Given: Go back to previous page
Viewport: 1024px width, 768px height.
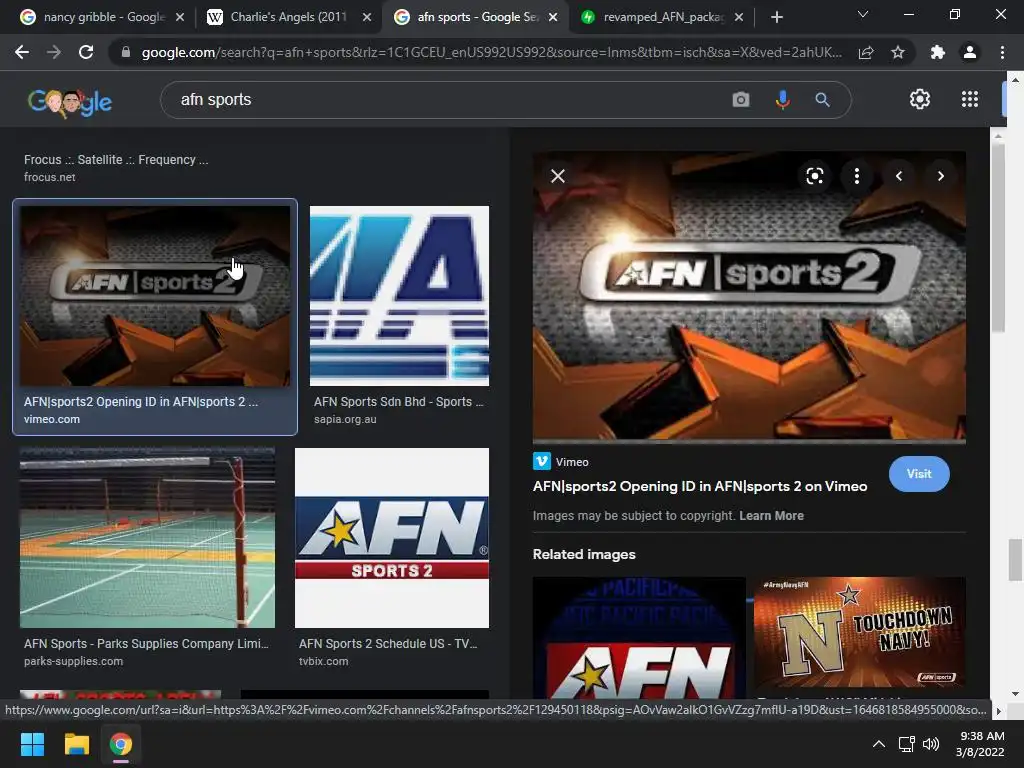Looking at the screenshot, I should click(22, 52).
